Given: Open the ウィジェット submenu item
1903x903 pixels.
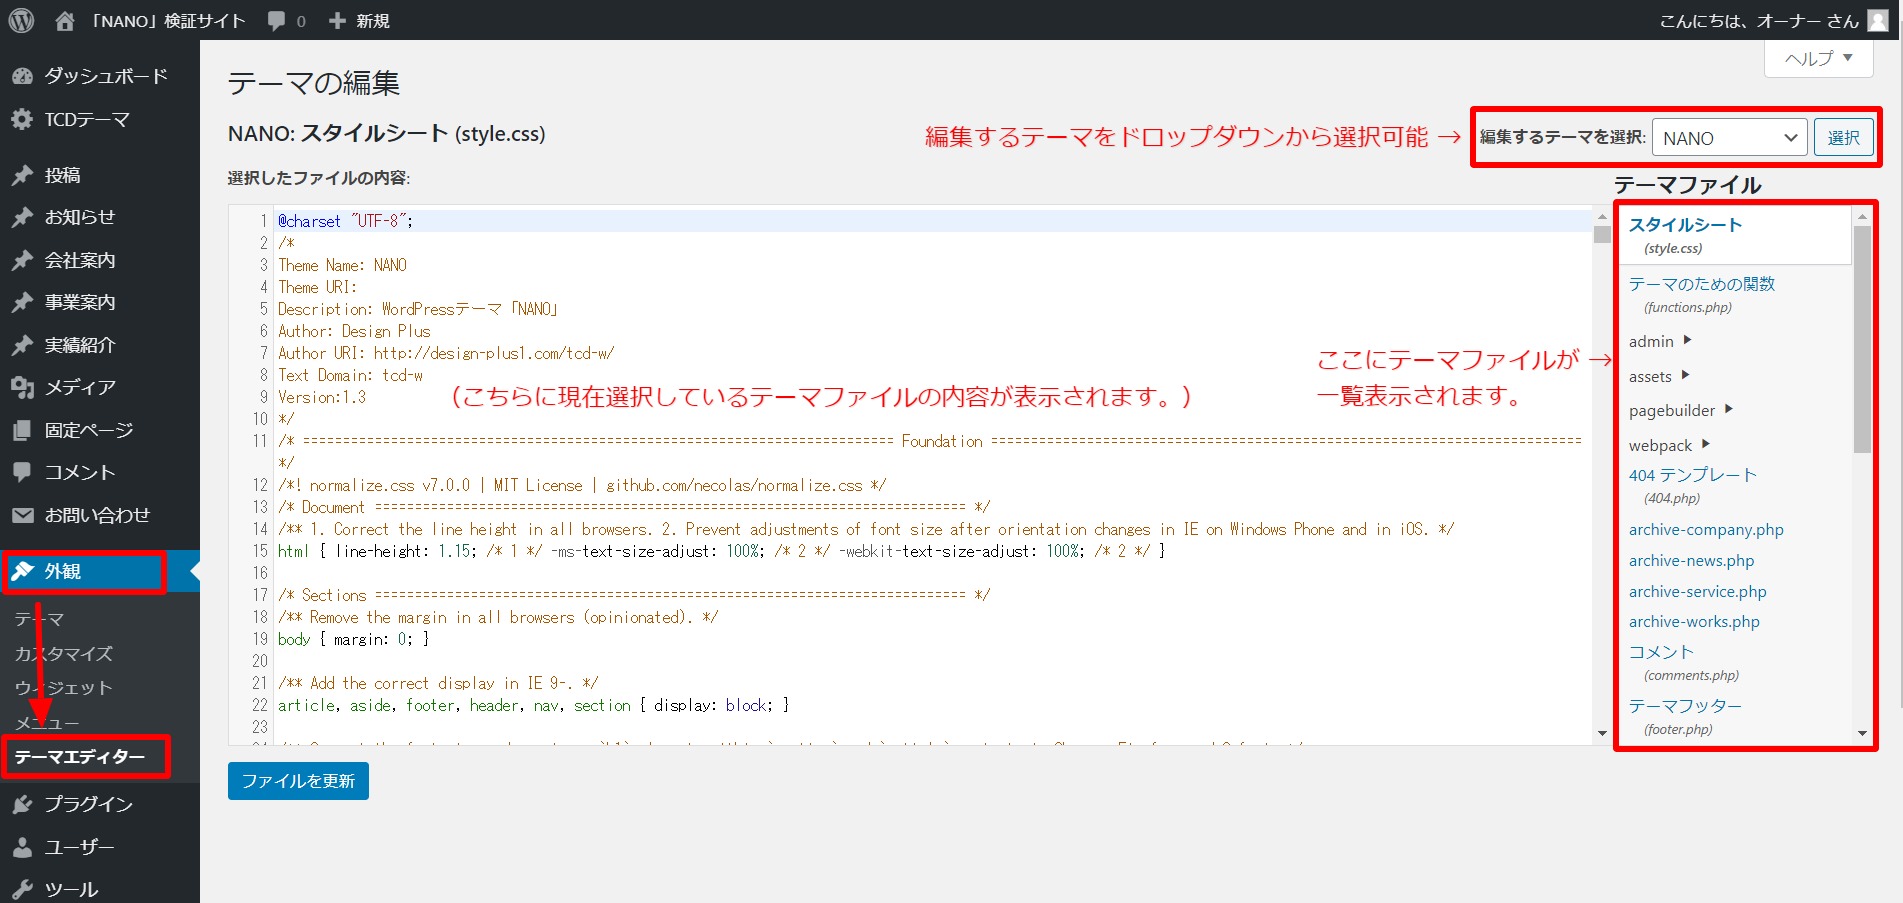Looking at the screenshot, I should coord(64,688).
